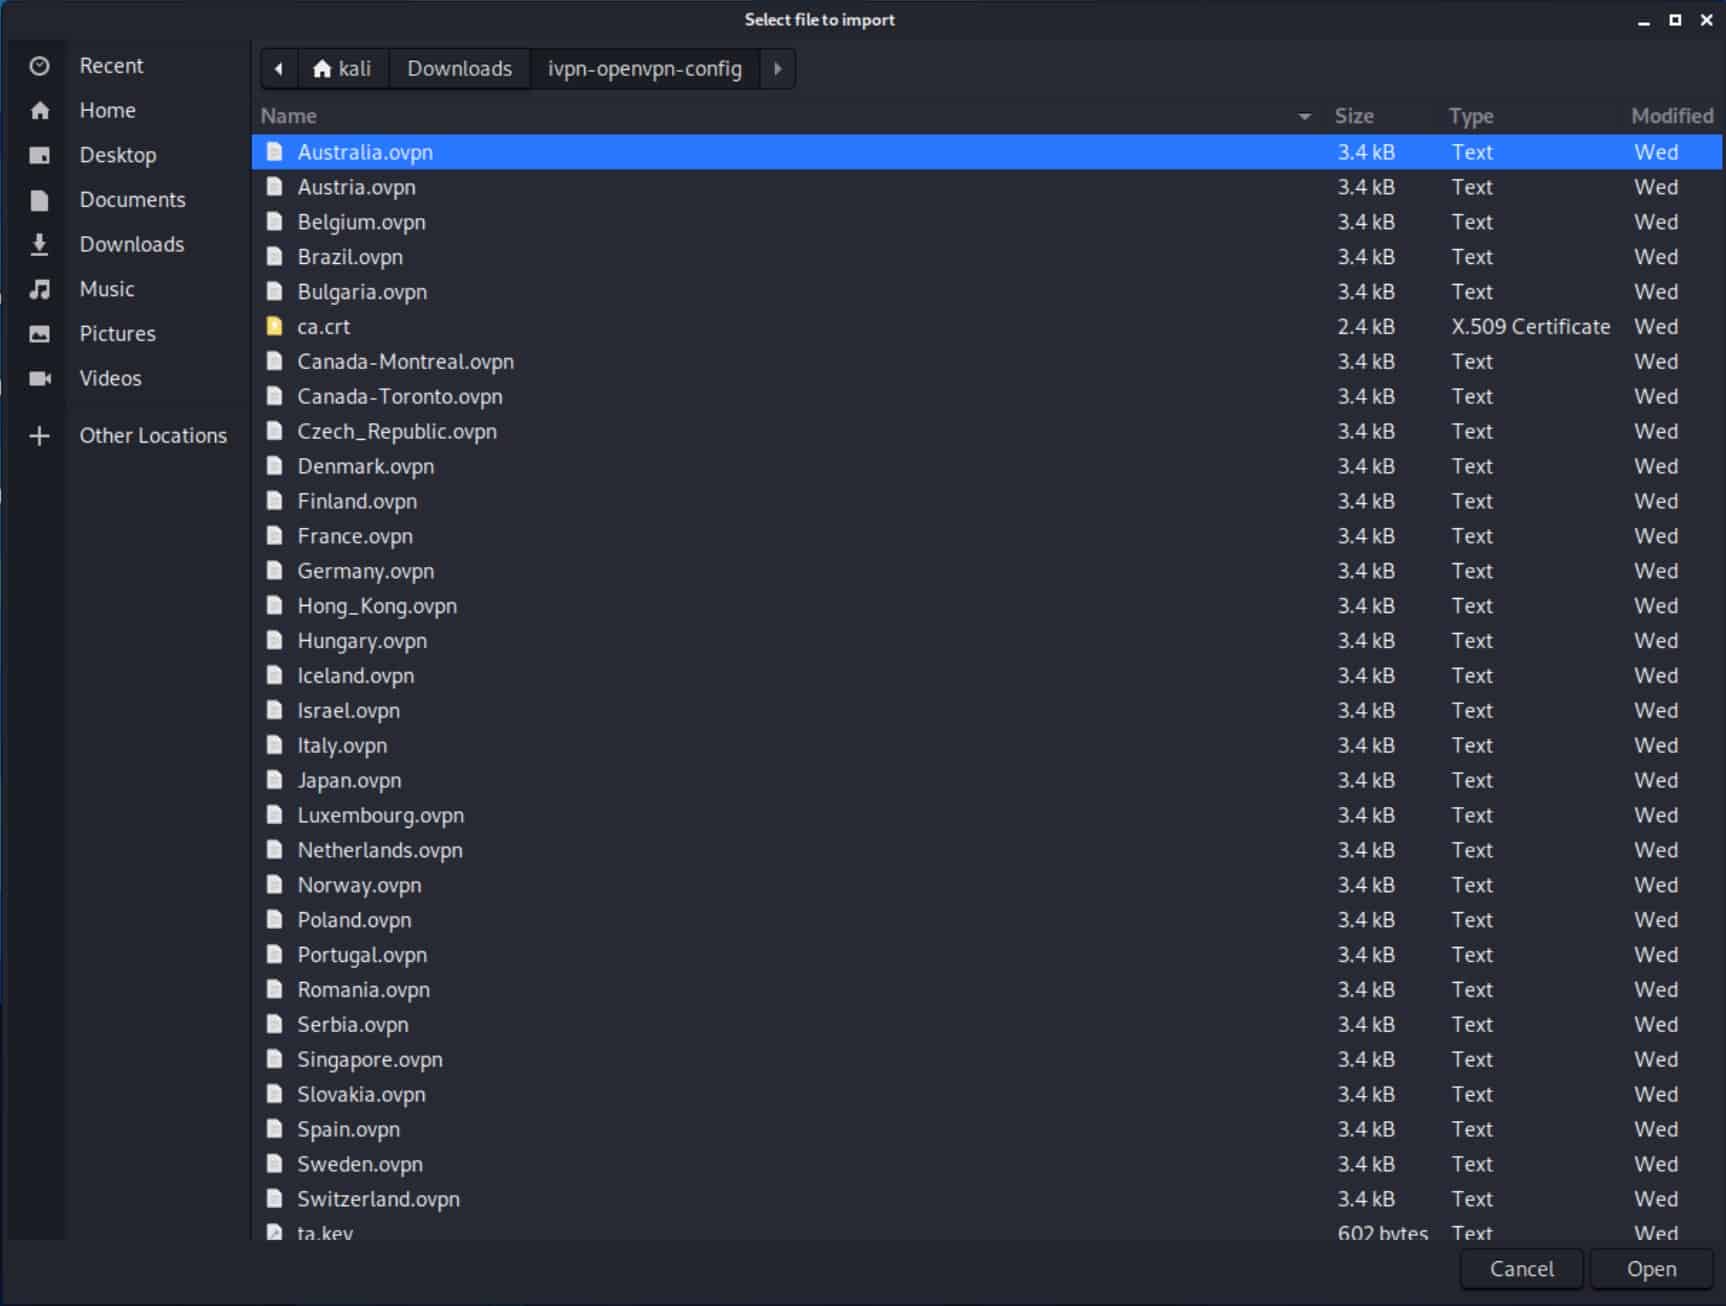
Task: Click the Documents icon in sidebar
Action: 40,200
